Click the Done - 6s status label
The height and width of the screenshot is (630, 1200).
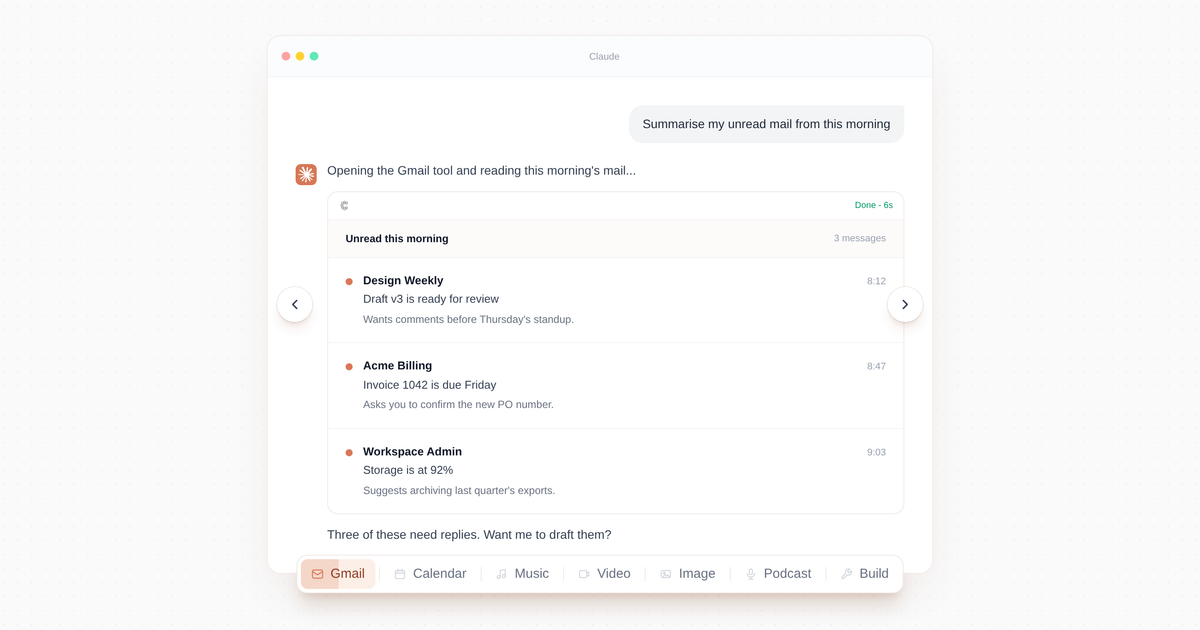[874, 205]
